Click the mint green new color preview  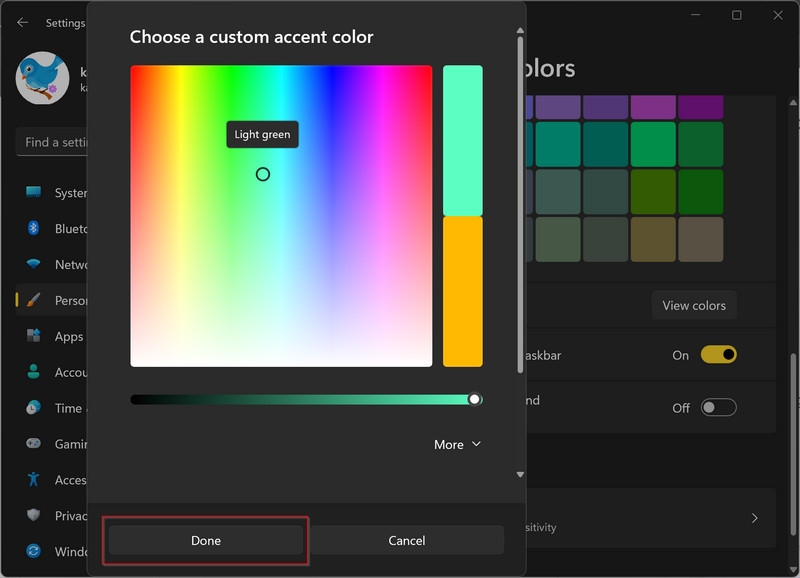pyautogui.click(x=463, y=140)
